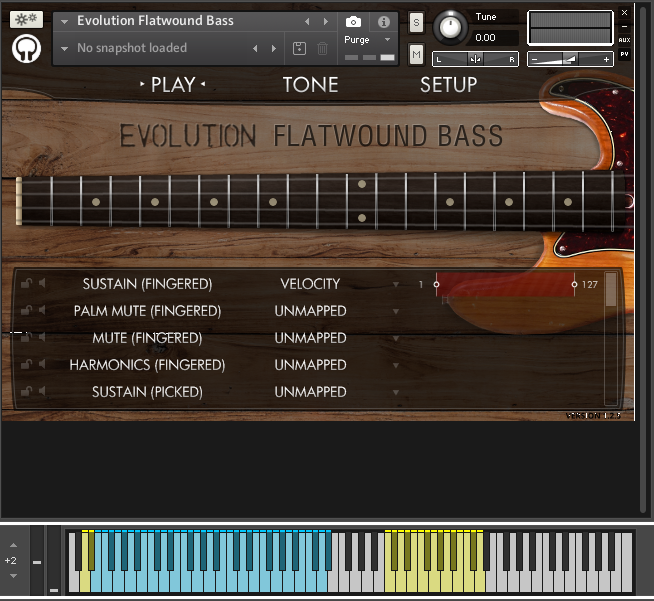Open the snapshot list dropdown
This screenshot has height=601, width=654.
(64, 48)
